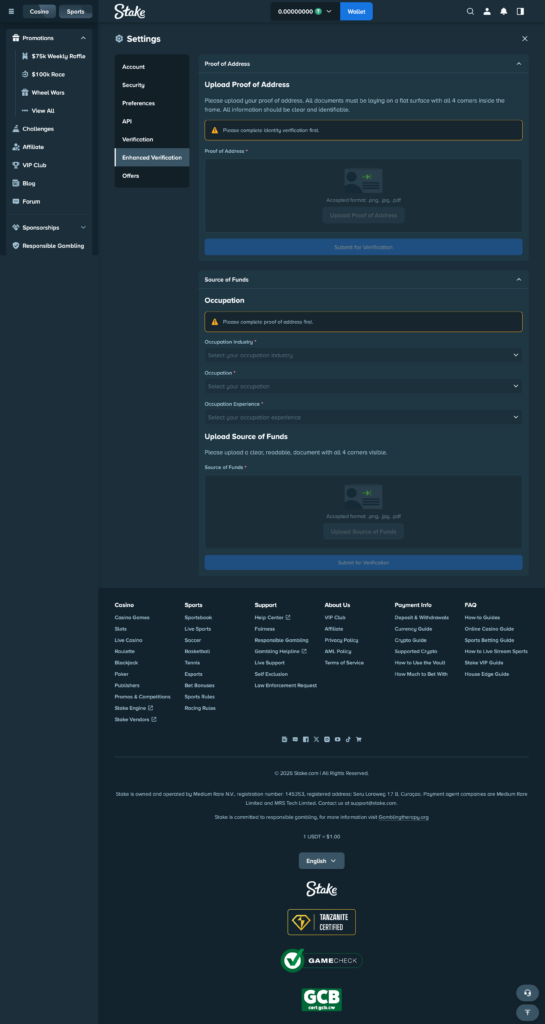Click the Settings gear icon
The image size is (545, 1024).
tap(119, 39)
